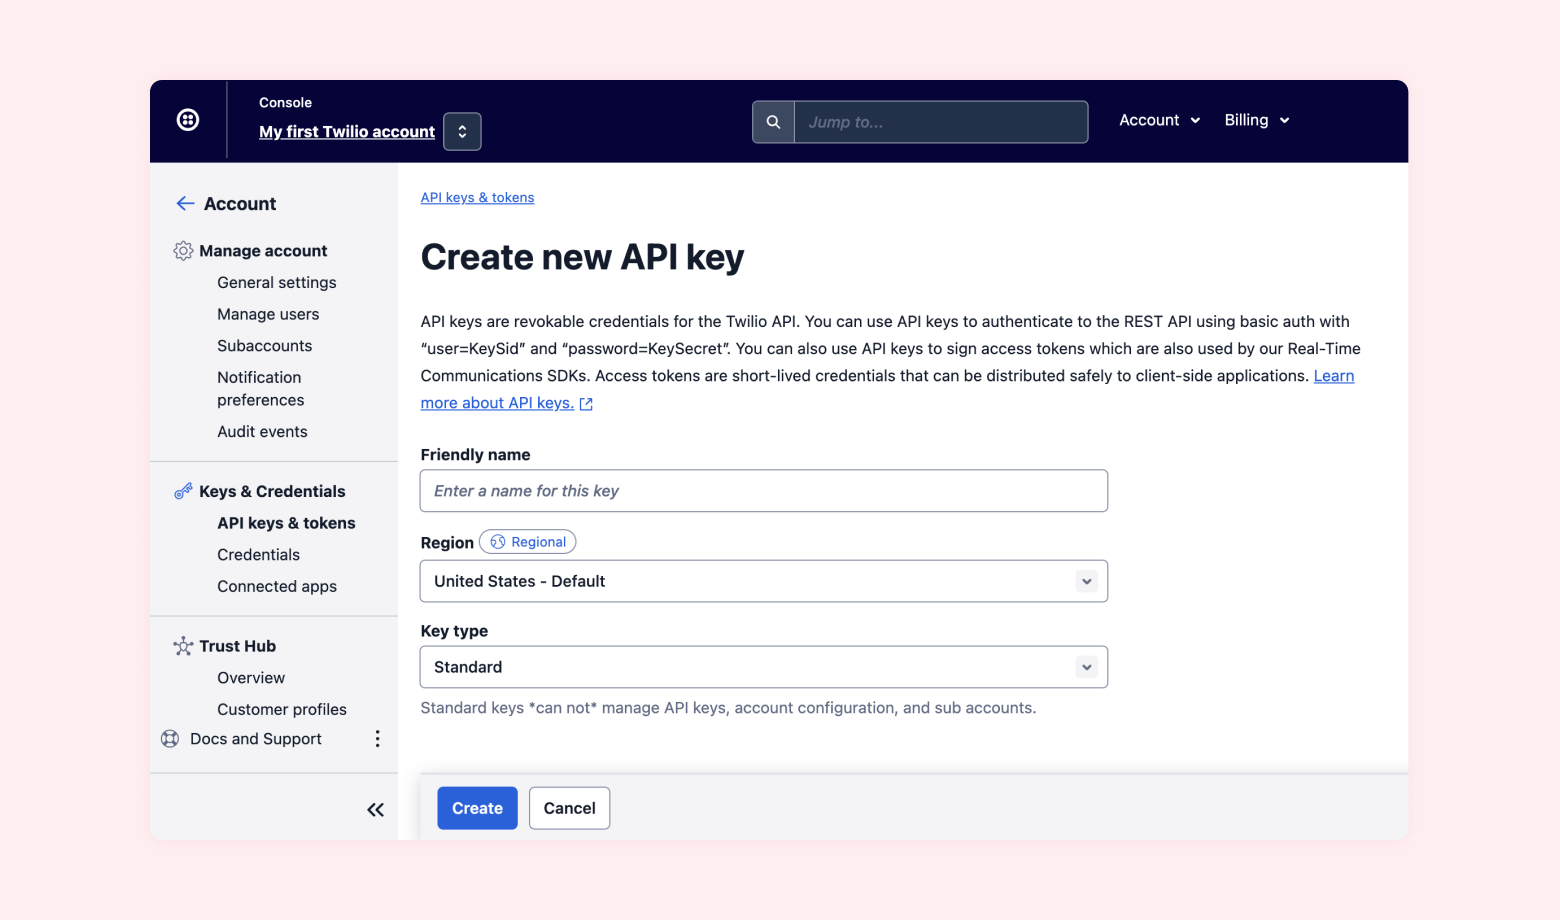Open the Billing dropdown menu
Viewport: 1560px width, 920px height.
tap(1257, 120)
